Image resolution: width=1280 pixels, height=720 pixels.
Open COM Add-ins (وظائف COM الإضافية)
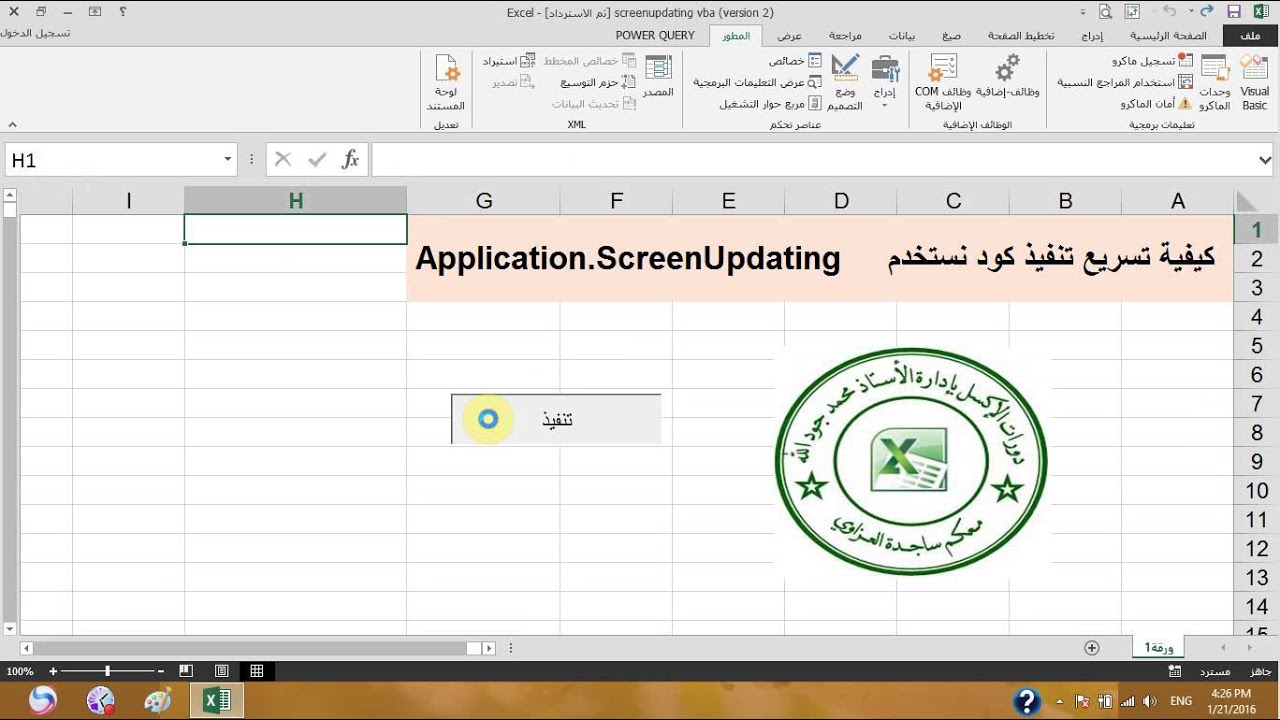942,81
